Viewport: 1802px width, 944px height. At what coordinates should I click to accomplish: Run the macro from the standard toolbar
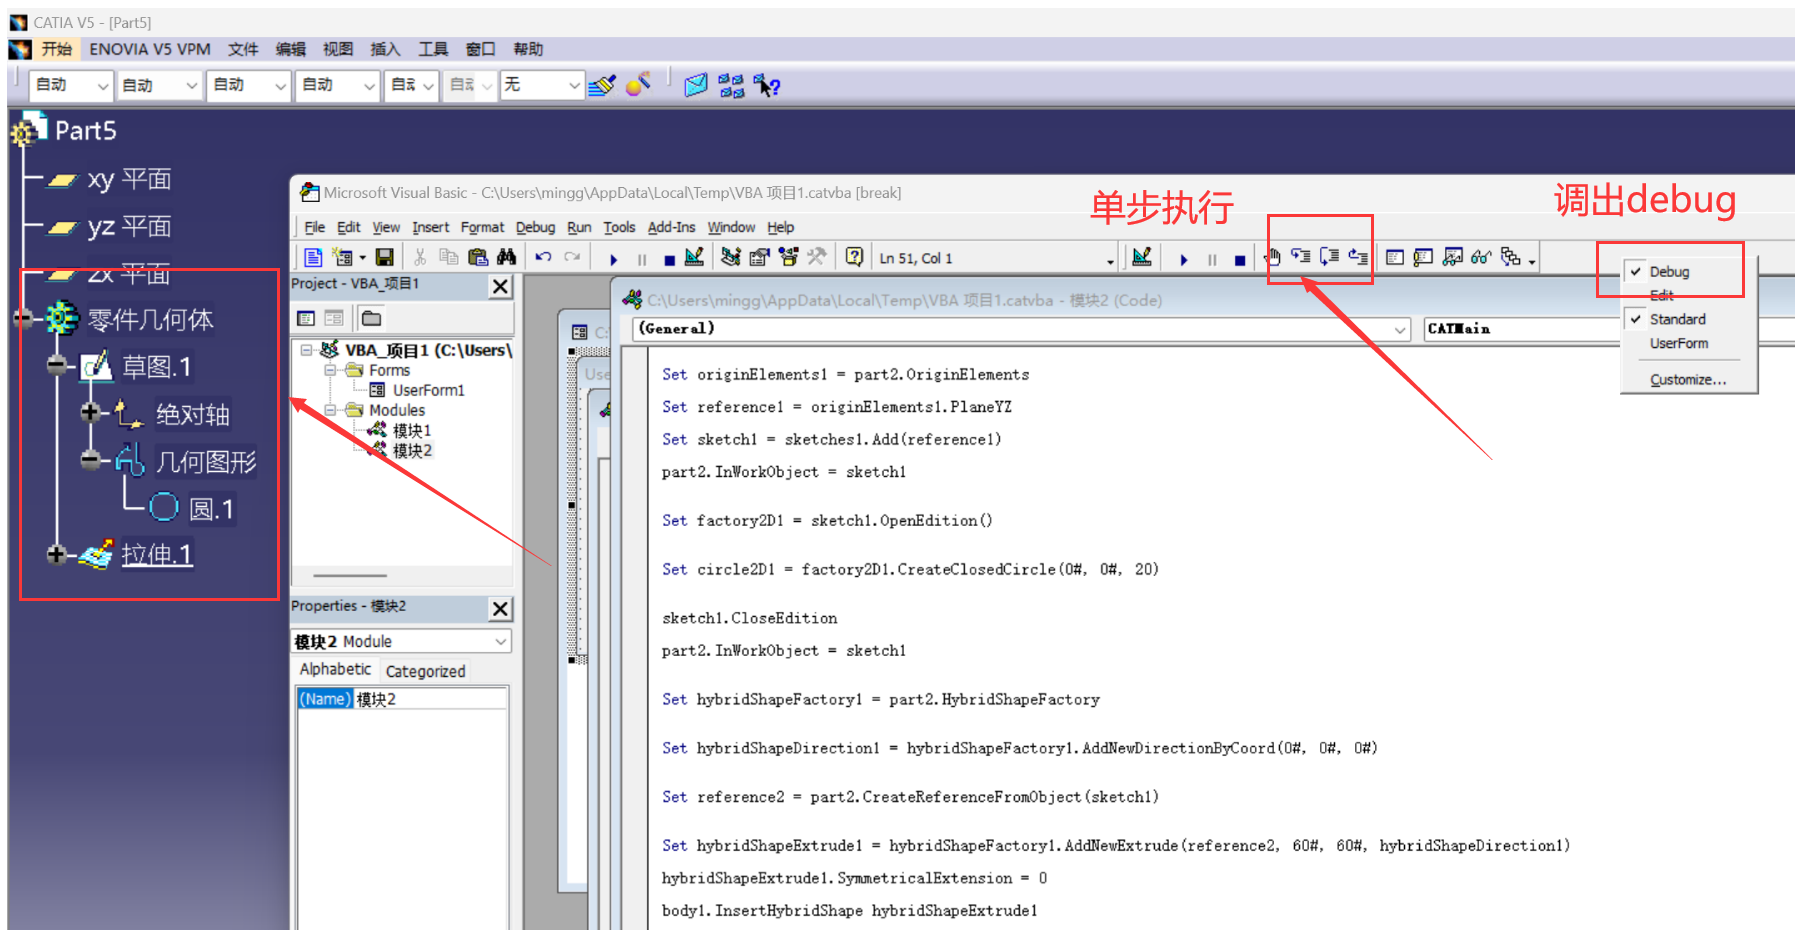tap(613, 259)
